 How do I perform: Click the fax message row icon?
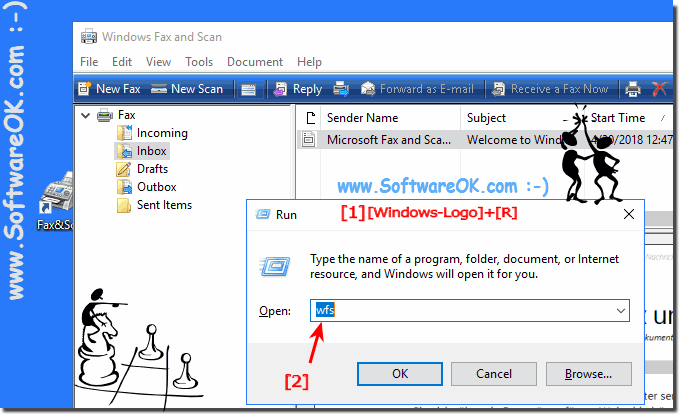(308, 140)
